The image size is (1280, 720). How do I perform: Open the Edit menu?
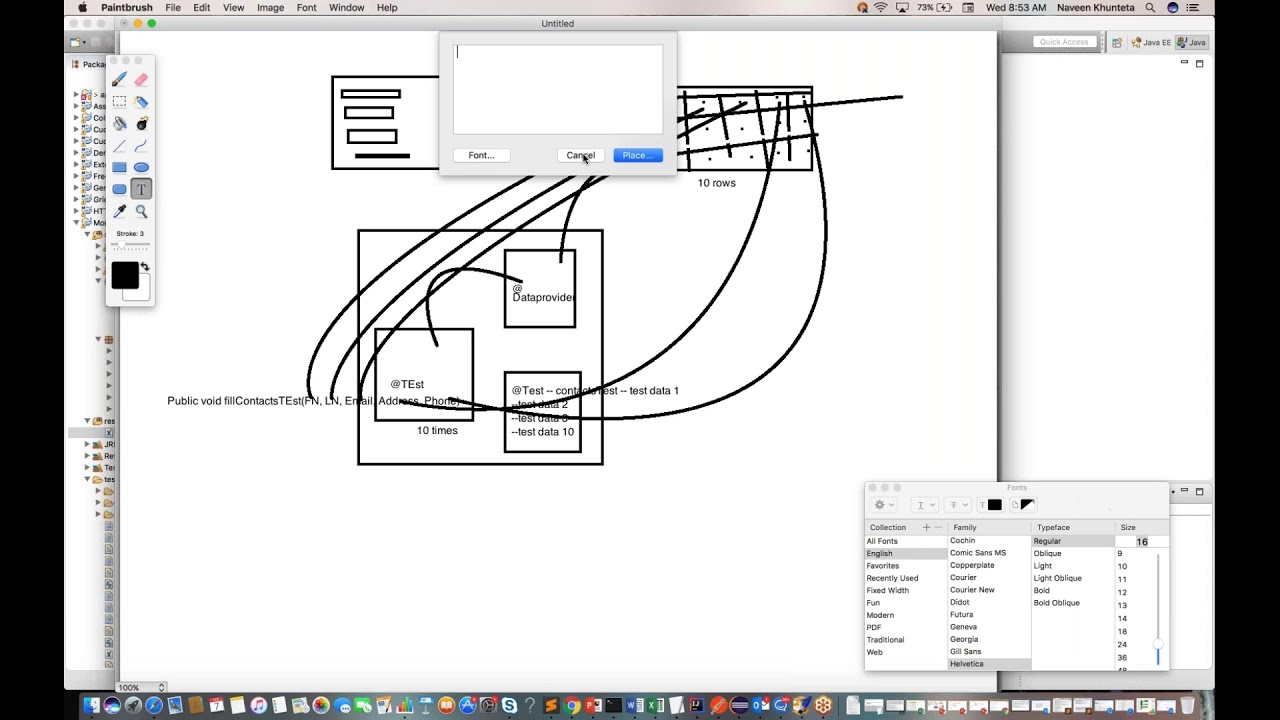click(x=202, y=7)
